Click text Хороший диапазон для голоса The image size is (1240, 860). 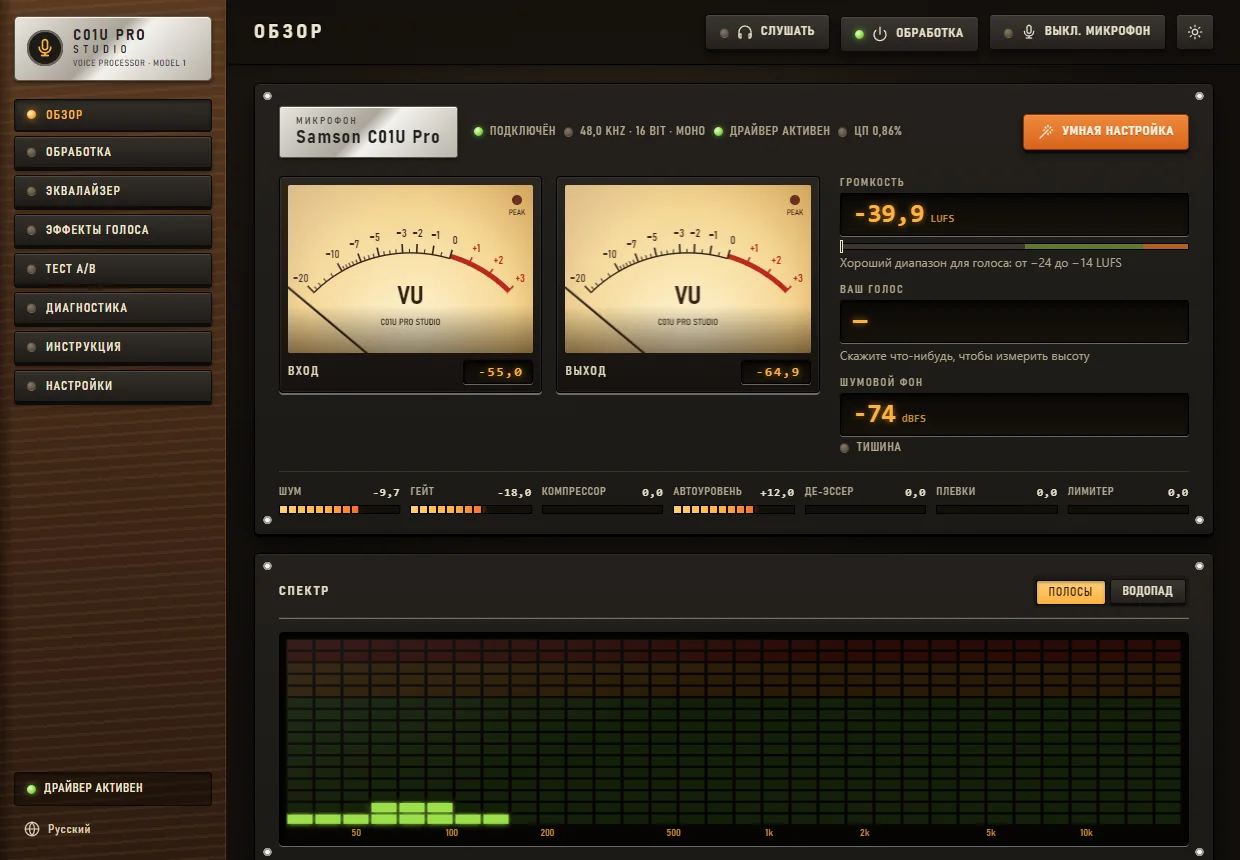[981, 263]
